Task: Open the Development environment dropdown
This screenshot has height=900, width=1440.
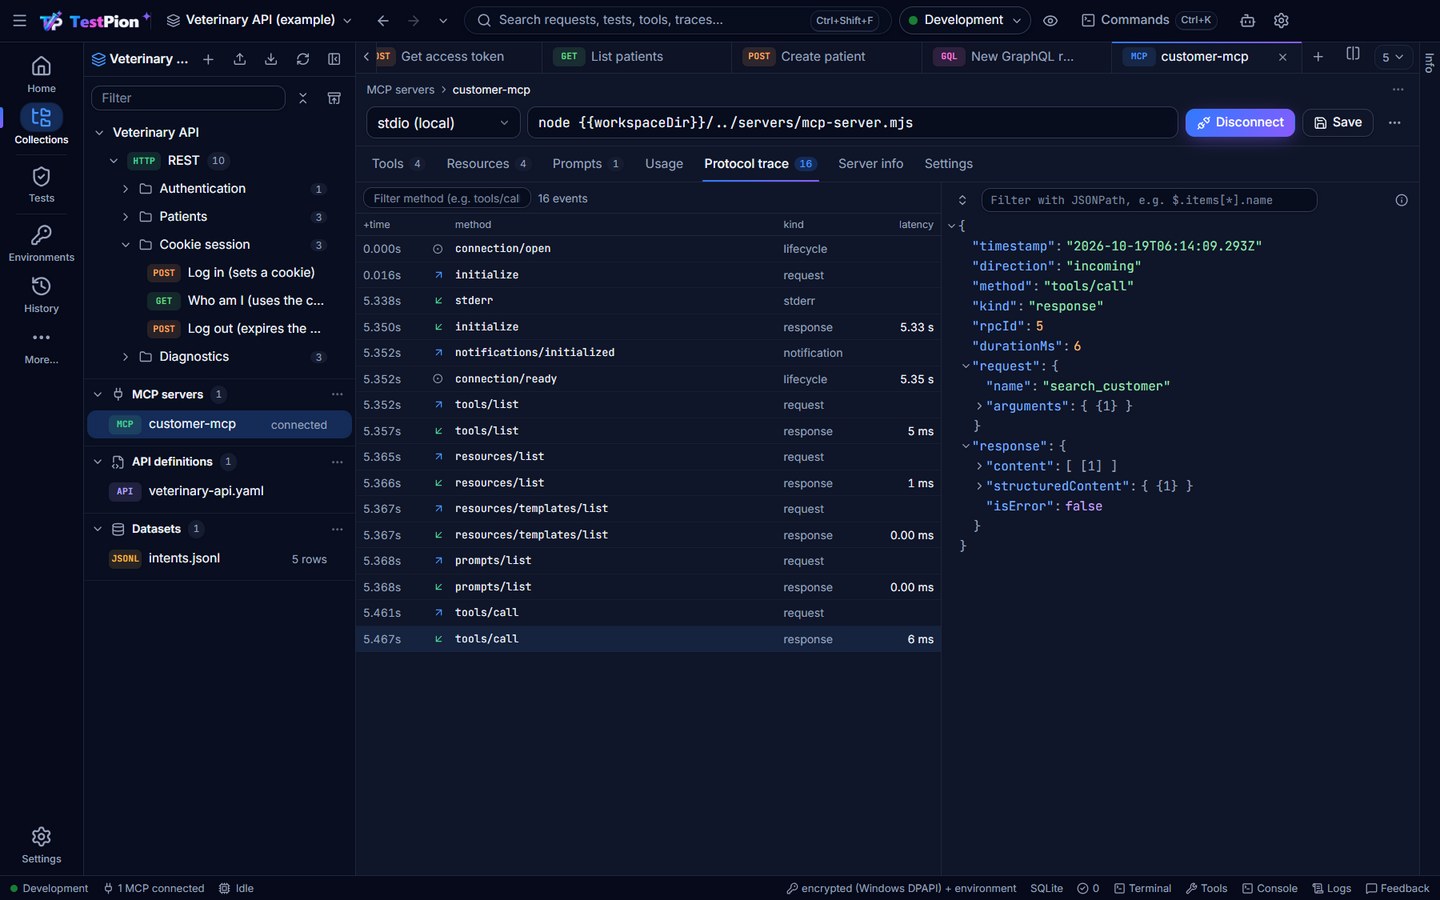Action: pos(965,20)
